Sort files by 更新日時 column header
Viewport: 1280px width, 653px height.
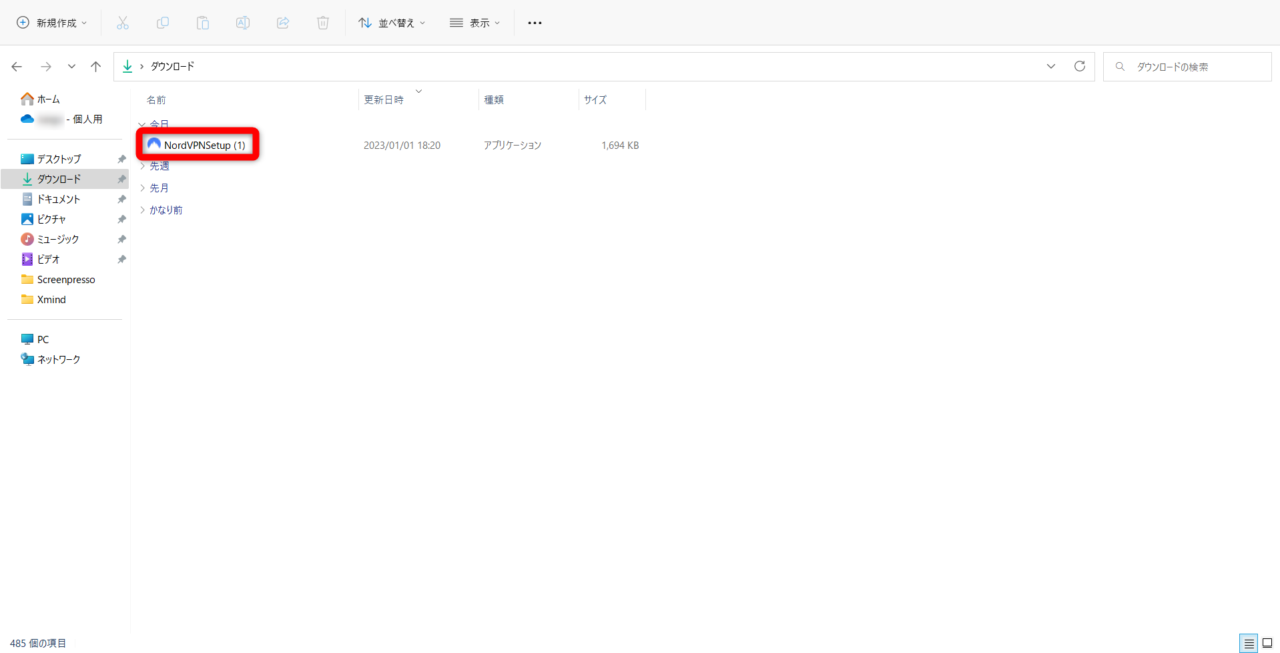coord(384,100)
